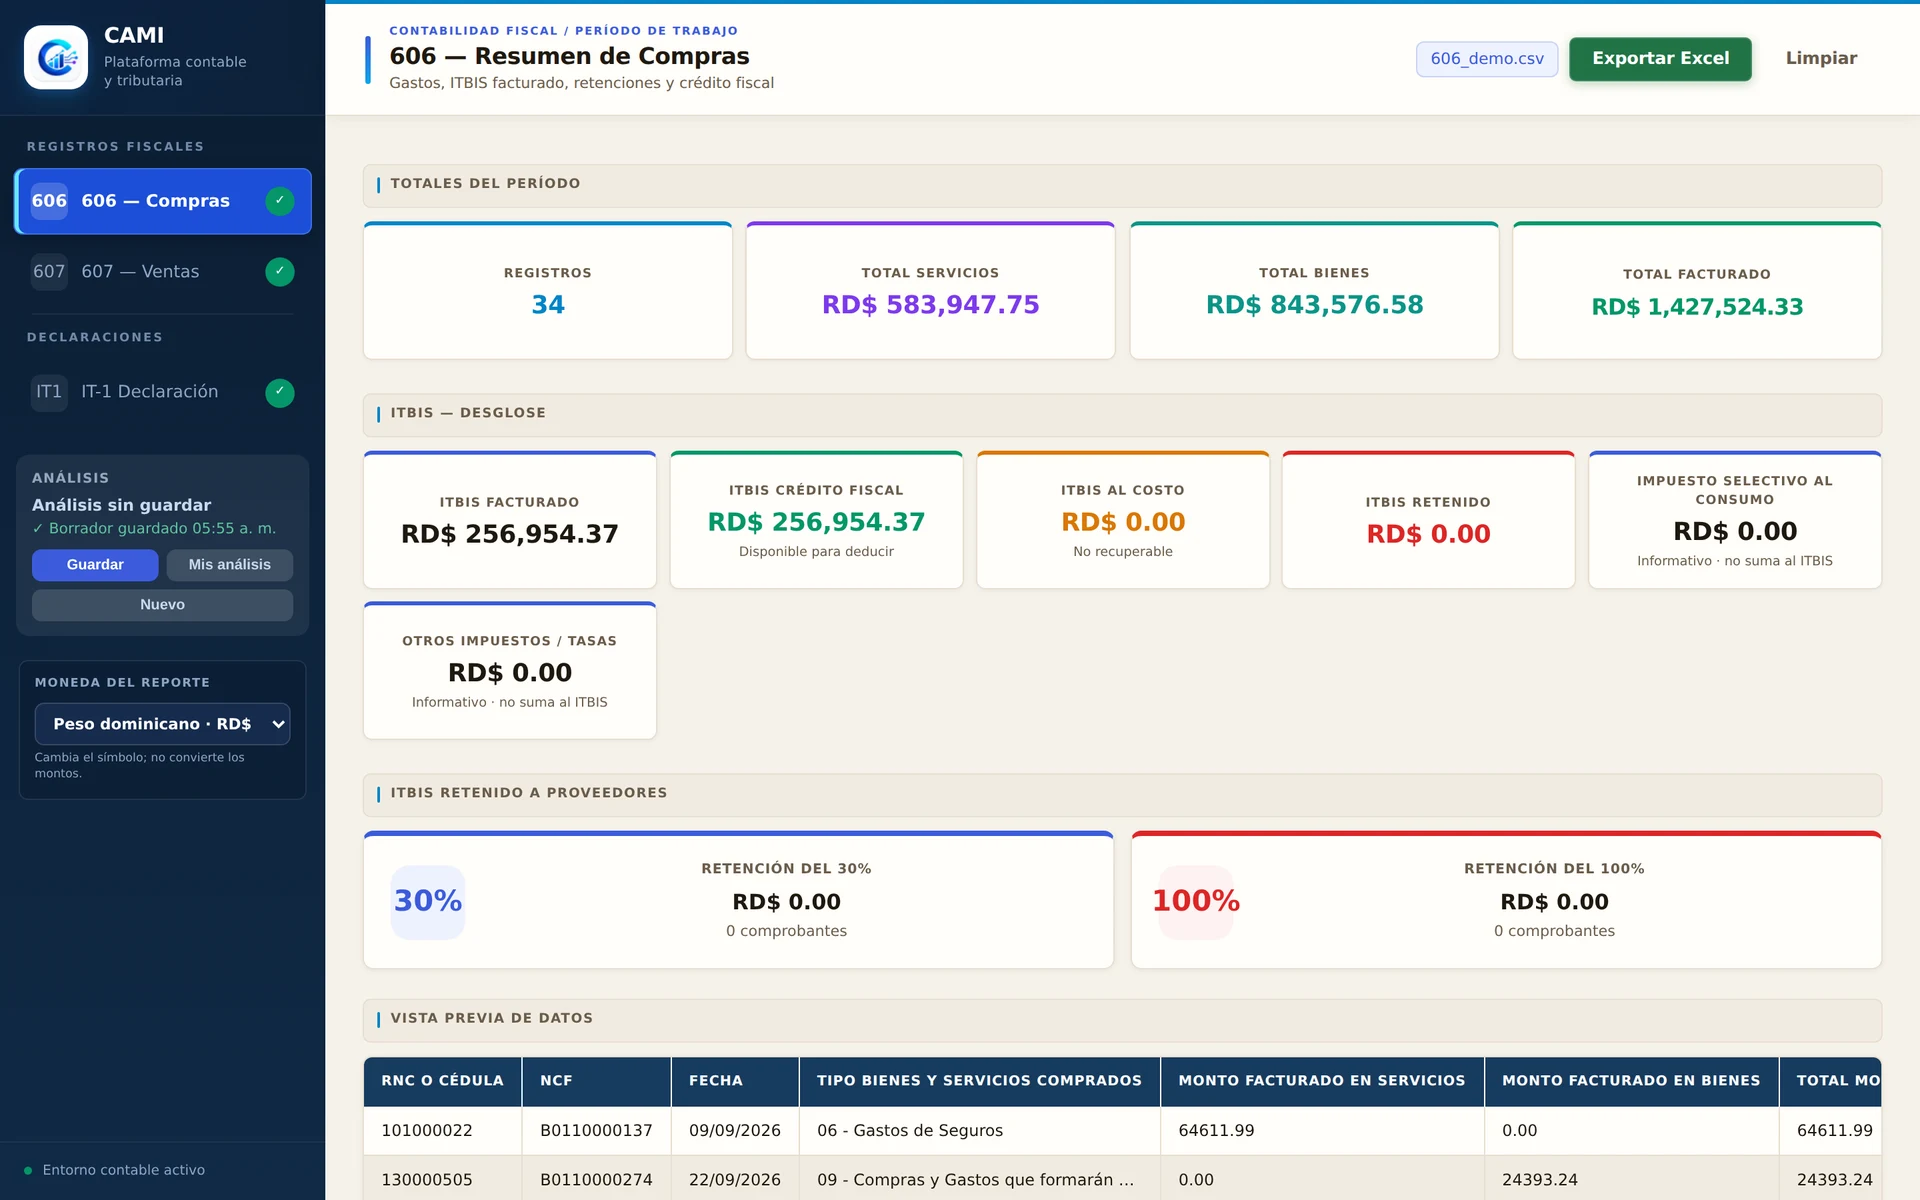Click the Nuevo analysis button
This screenshot has height=1200, width=1920.
[163, 605]
